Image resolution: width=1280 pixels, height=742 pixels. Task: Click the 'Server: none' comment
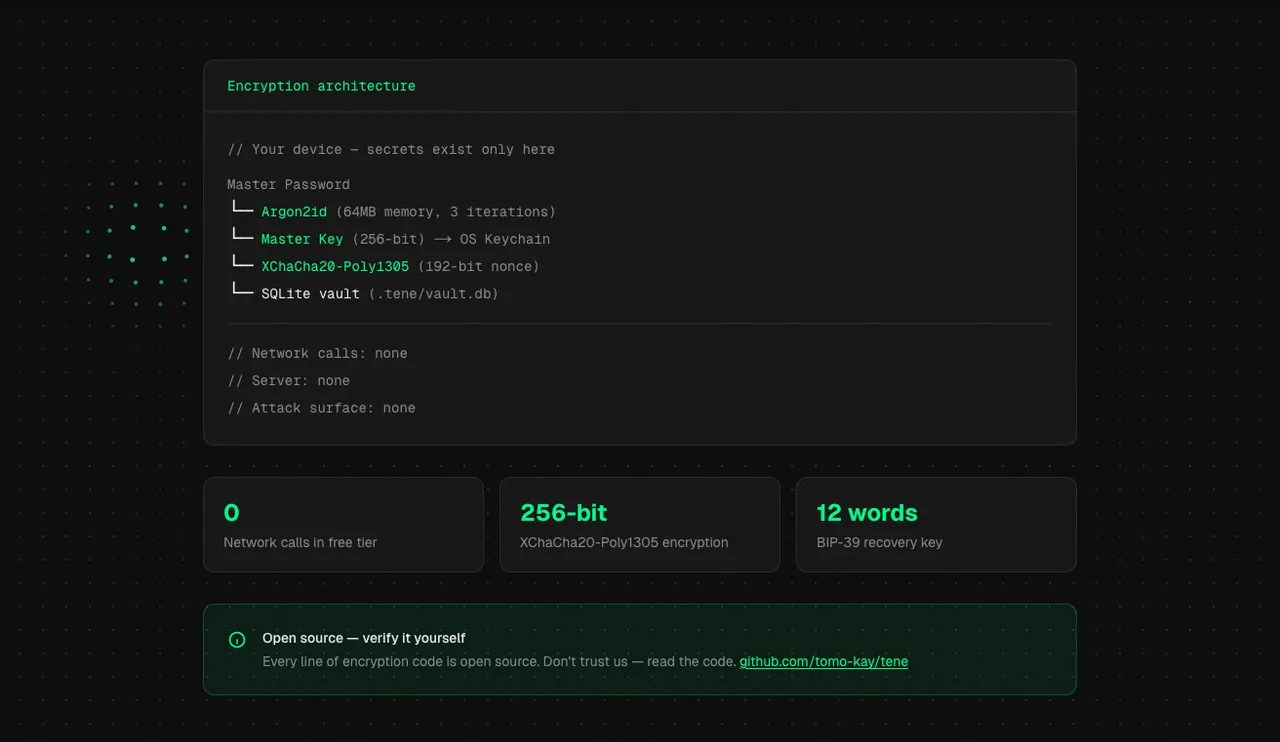288,380
